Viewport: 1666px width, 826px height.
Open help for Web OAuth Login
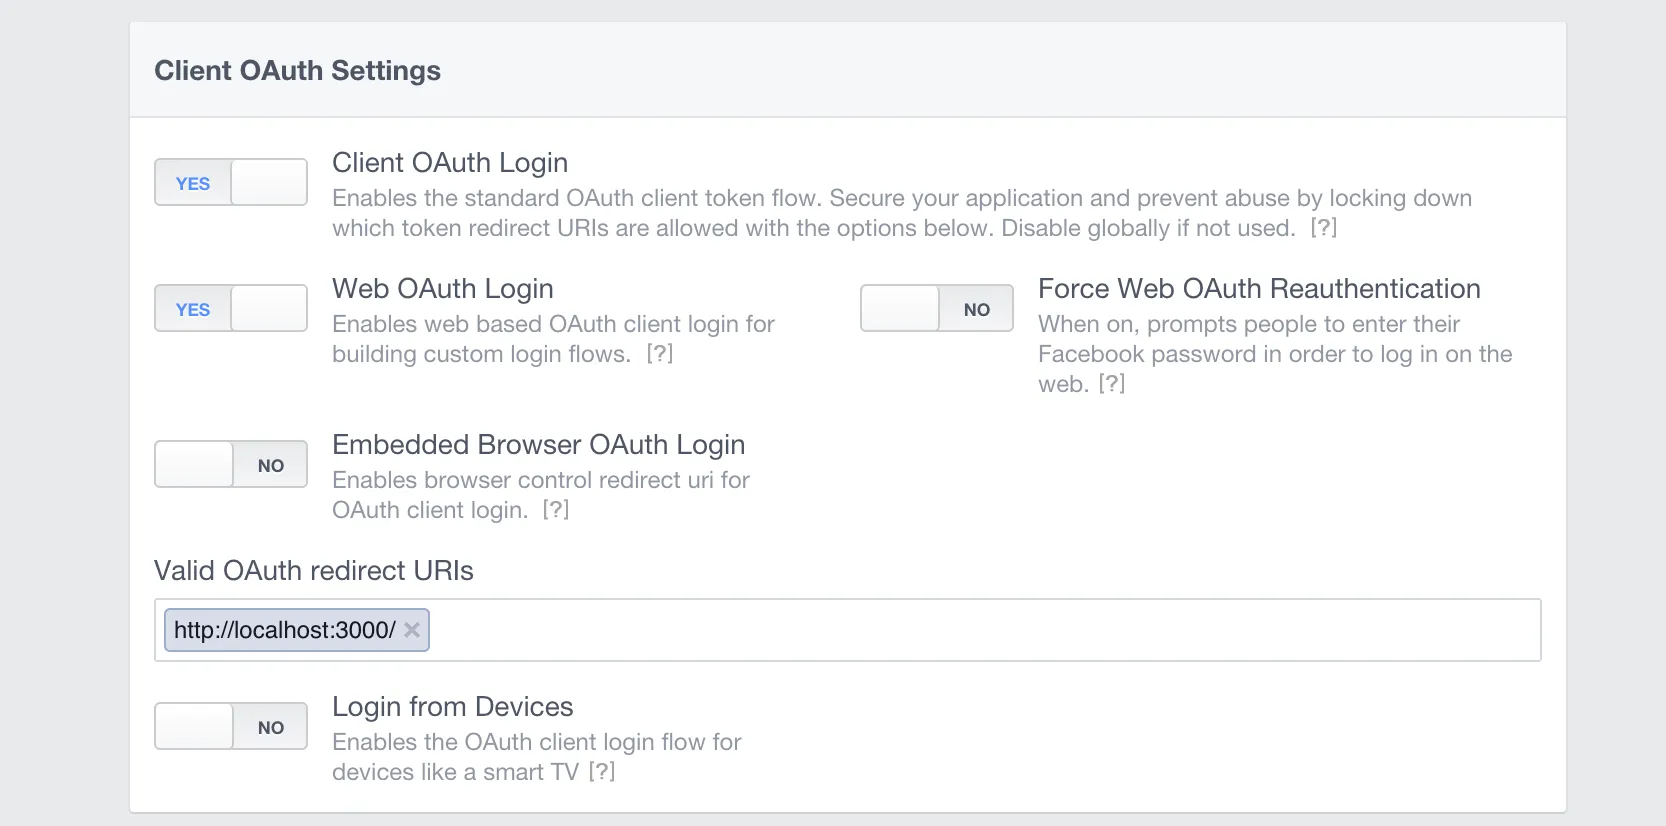tap(660, 354)
